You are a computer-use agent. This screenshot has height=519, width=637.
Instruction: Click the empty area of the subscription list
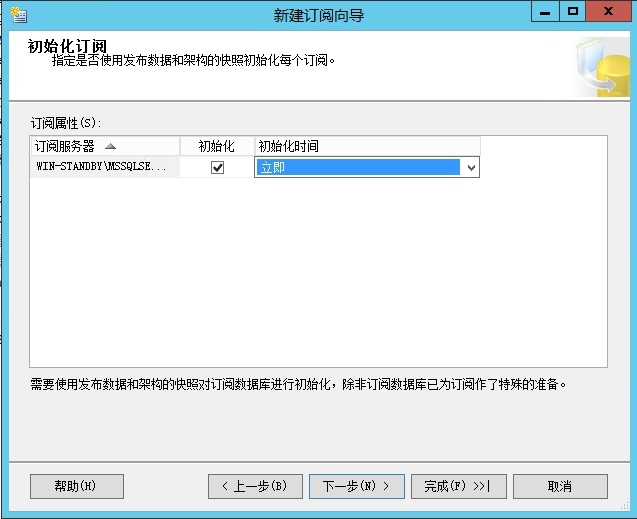318,280
